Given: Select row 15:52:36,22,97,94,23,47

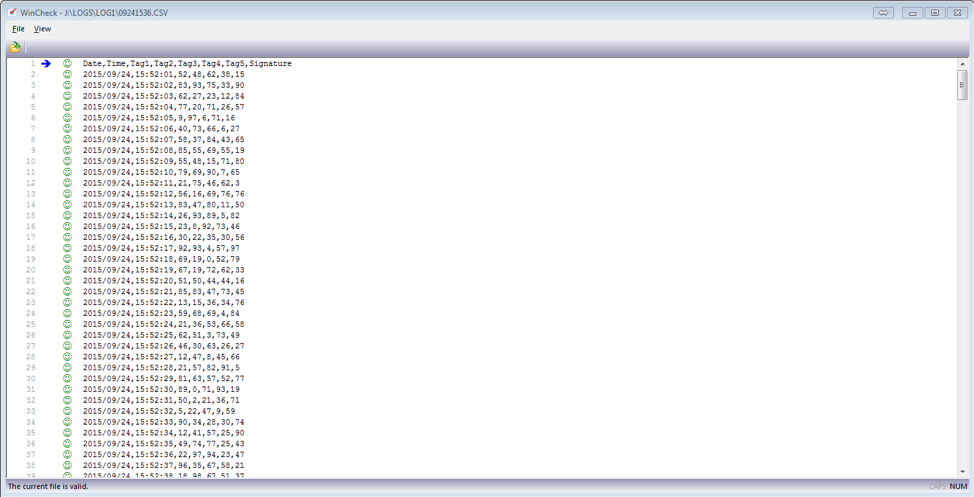Looking at the screenshot, I should coord(163,455).
